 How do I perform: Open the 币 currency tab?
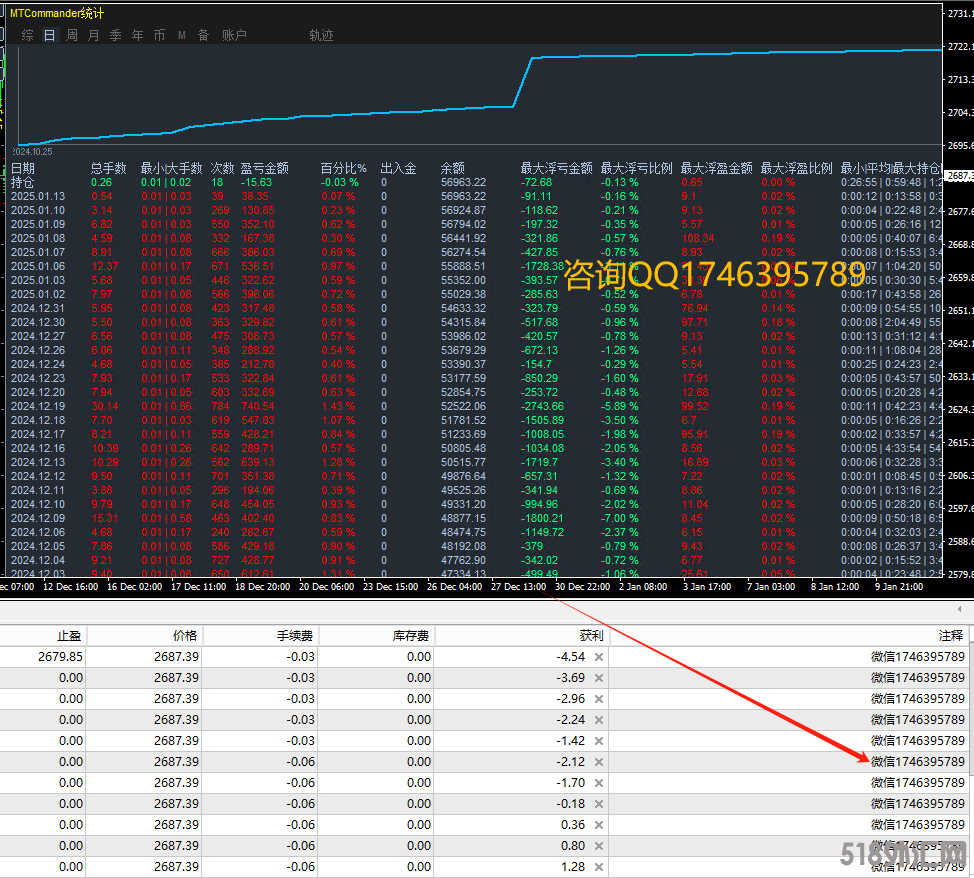[x=160, y=35]
